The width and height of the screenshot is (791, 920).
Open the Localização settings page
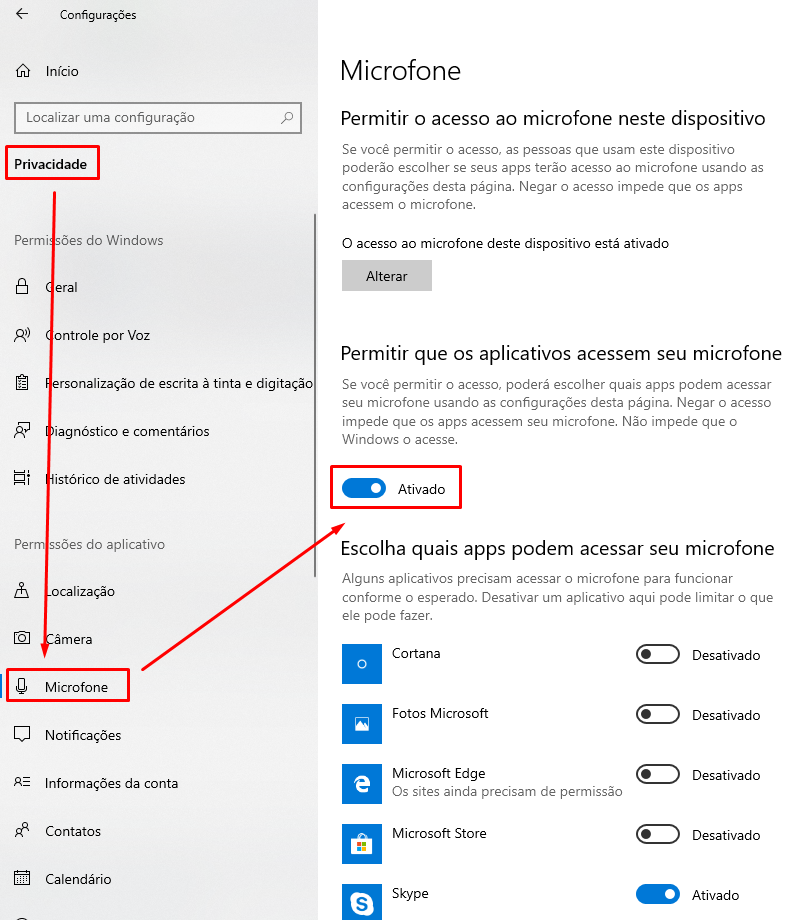tap(80, 591)
